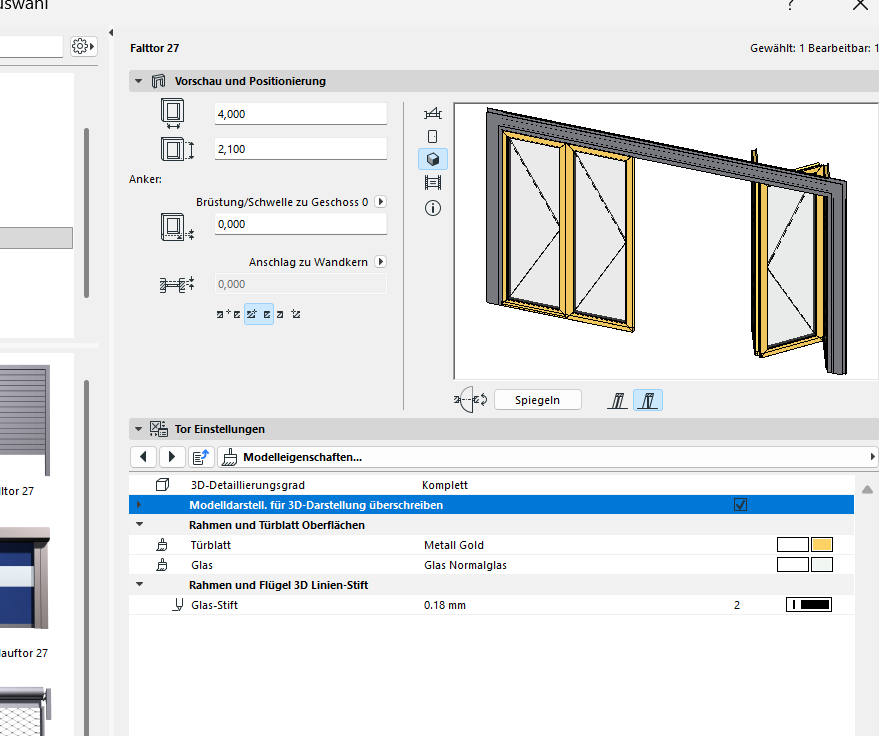Click the page list icon next to Modelleigenschaften
This screenshot has width=879, height=736.
point(201,457)
